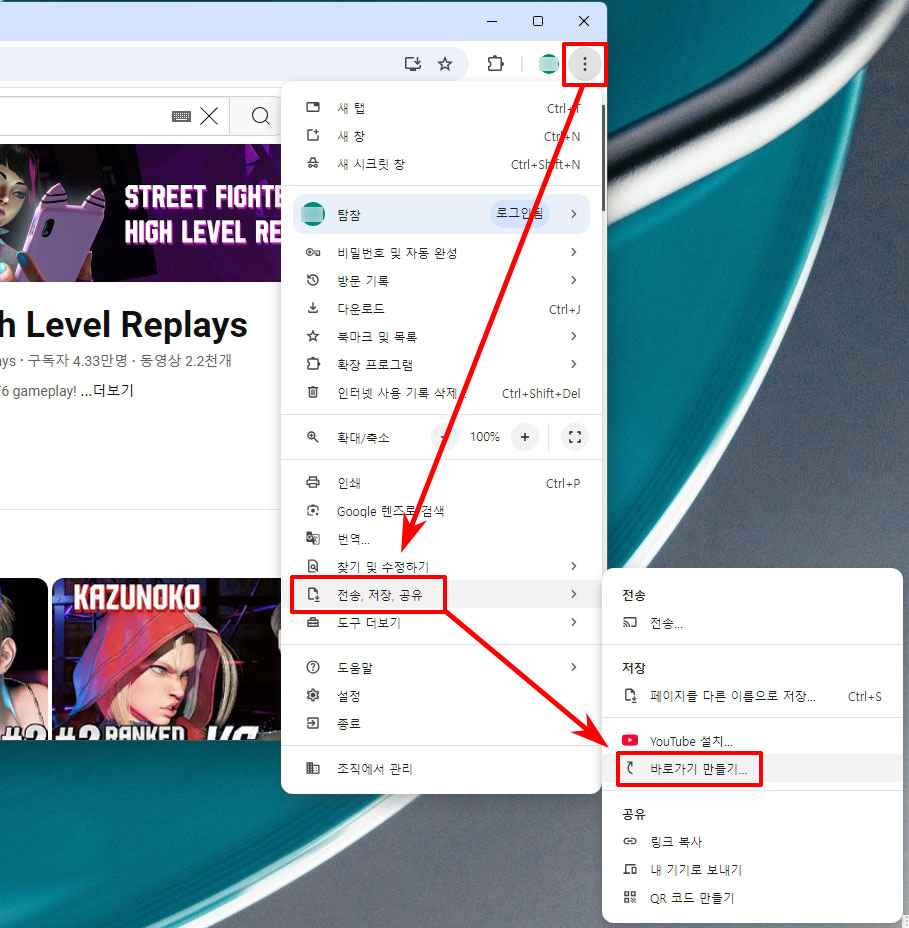Expand the 탐험 profile row chevron
The image size is (909, 928).
pos(573,214)
